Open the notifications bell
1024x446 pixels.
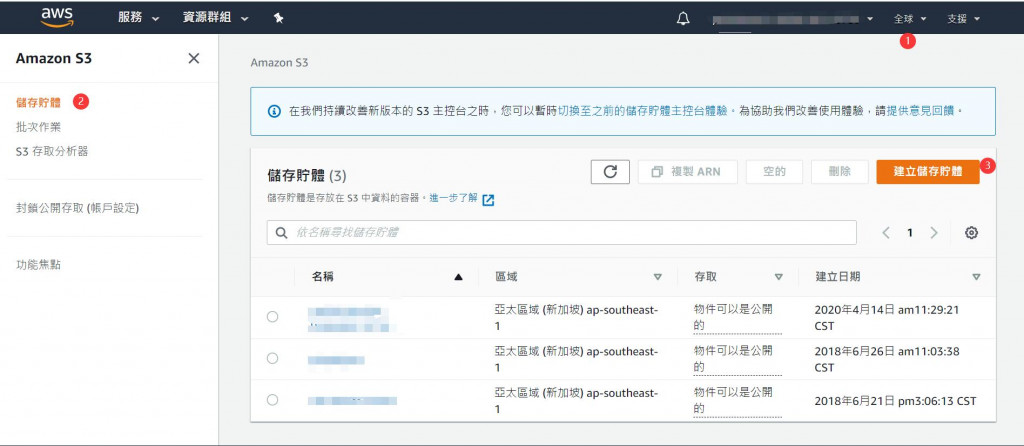(x=683, y=19)
